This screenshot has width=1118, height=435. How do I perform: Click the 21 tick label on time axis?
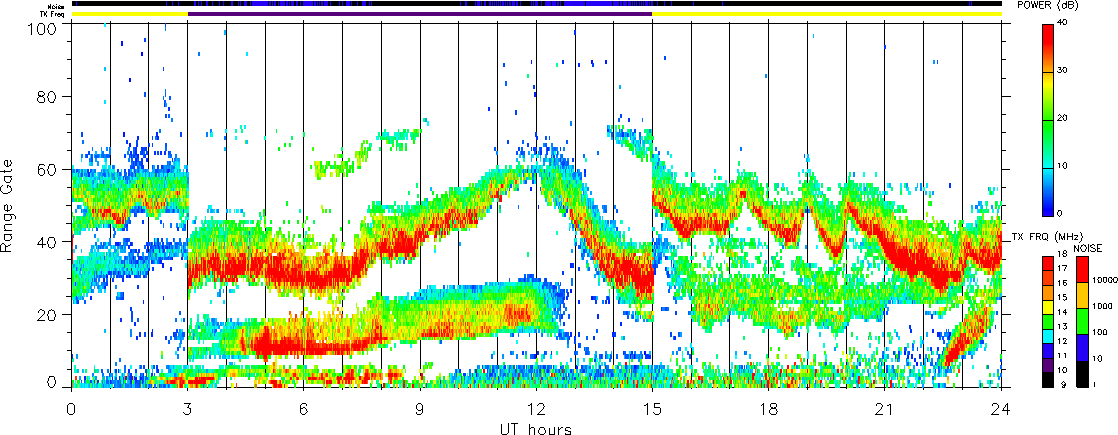(885, 409)
